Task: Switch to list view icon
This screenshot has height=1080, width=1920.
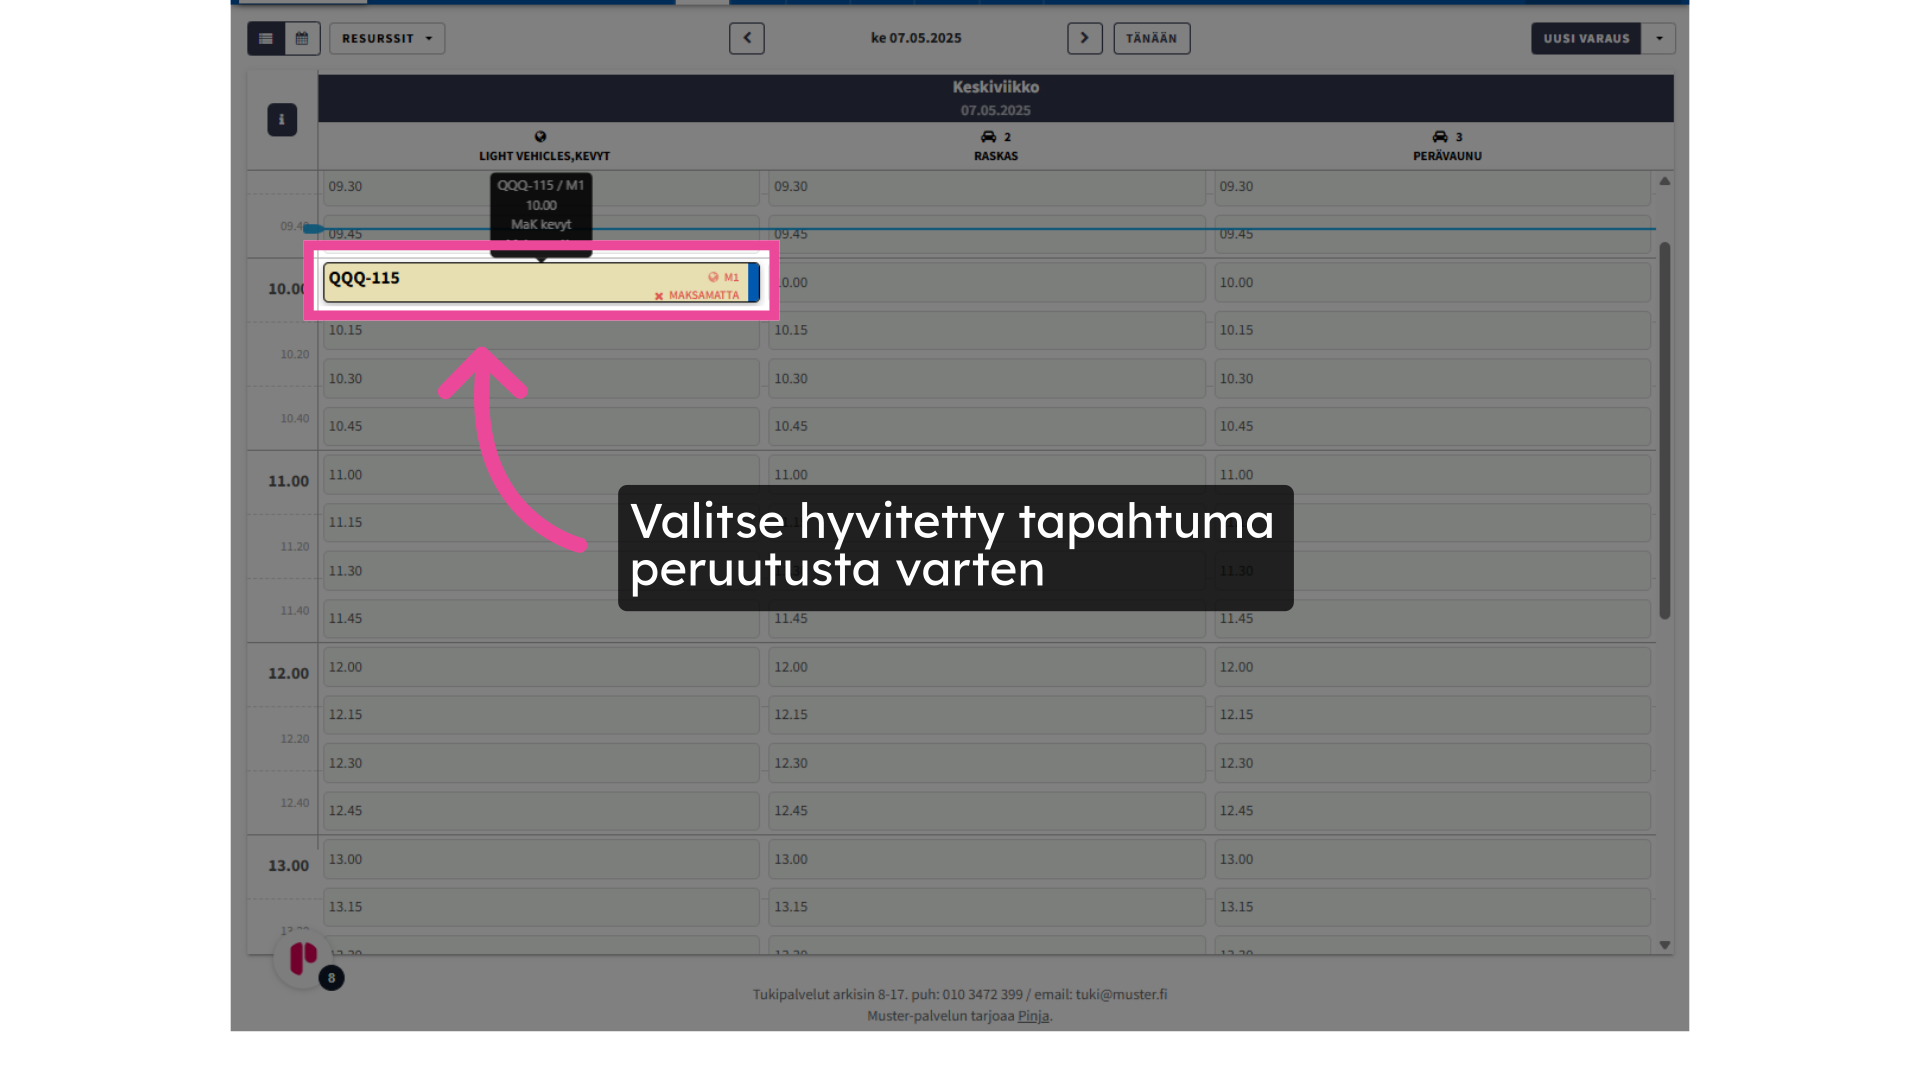Action: click(266, 39)
